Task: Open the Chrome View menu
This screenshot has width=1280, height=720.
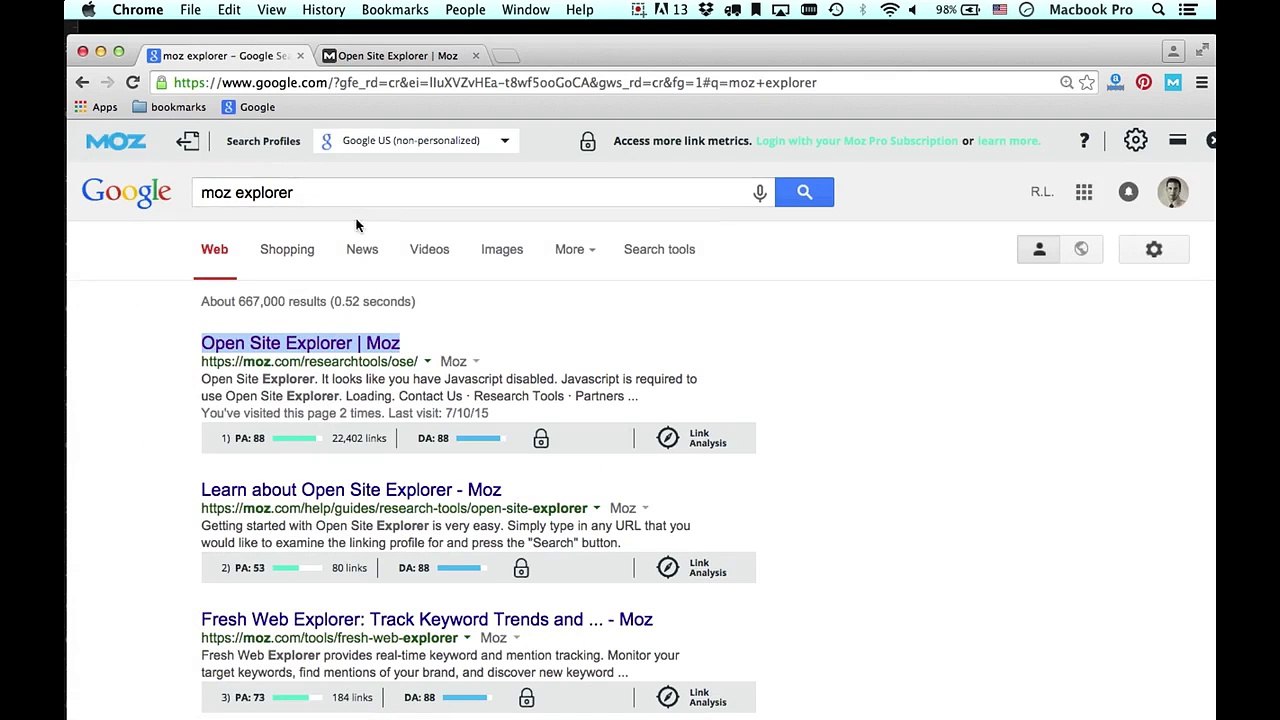Action: tap(271, 10)
